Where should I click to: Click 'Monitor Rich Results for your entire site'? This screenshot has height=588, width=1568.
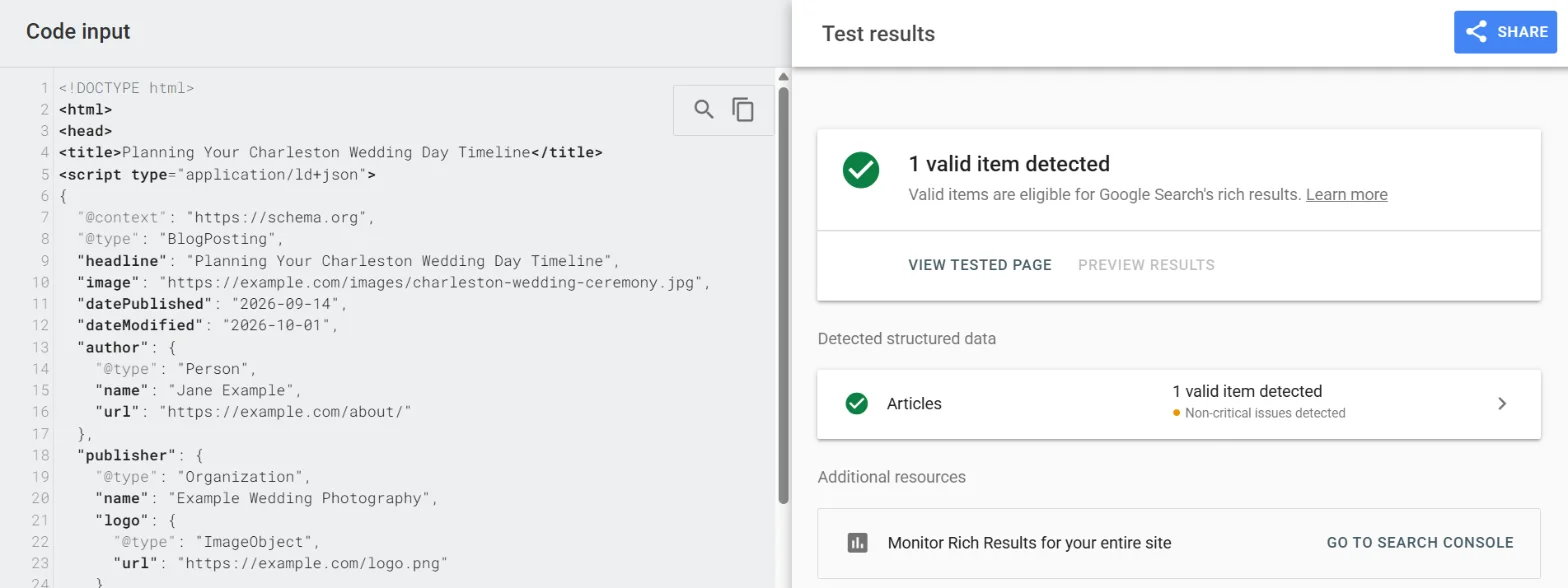pos(1029,543)
